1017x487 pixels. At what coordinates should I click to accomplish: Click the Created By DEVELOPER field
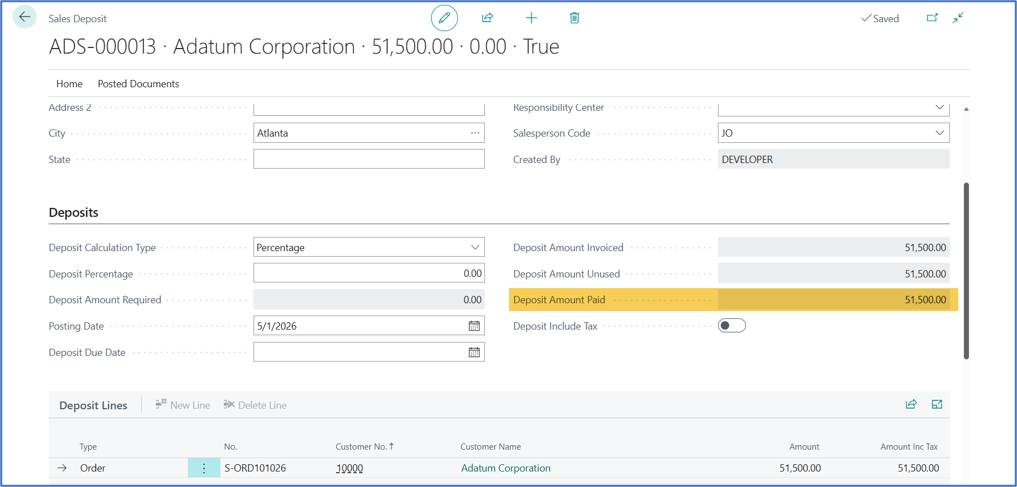point(833,160)
